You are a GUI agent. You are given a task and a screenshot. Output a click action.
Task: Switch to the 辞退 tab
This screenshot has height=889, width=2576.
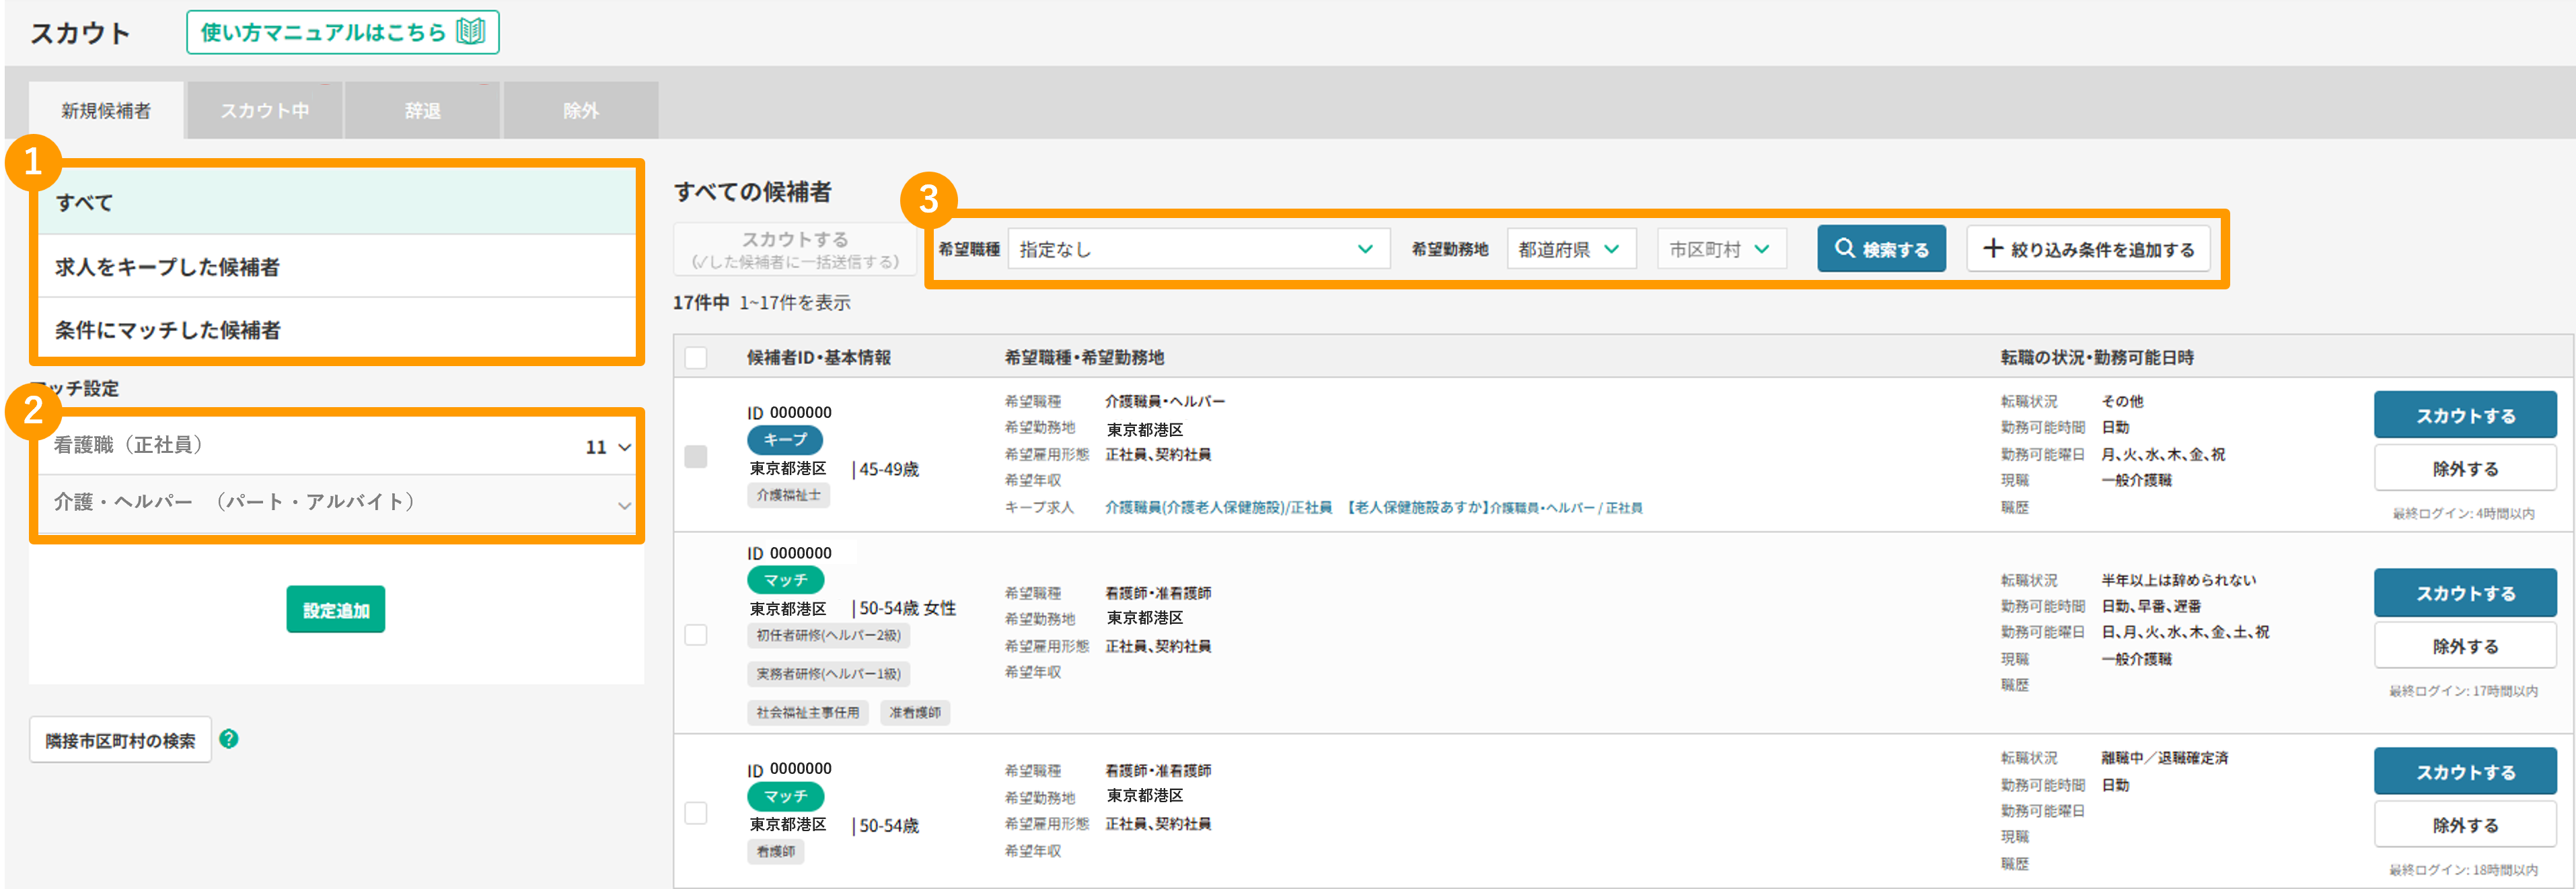point(422,111)
